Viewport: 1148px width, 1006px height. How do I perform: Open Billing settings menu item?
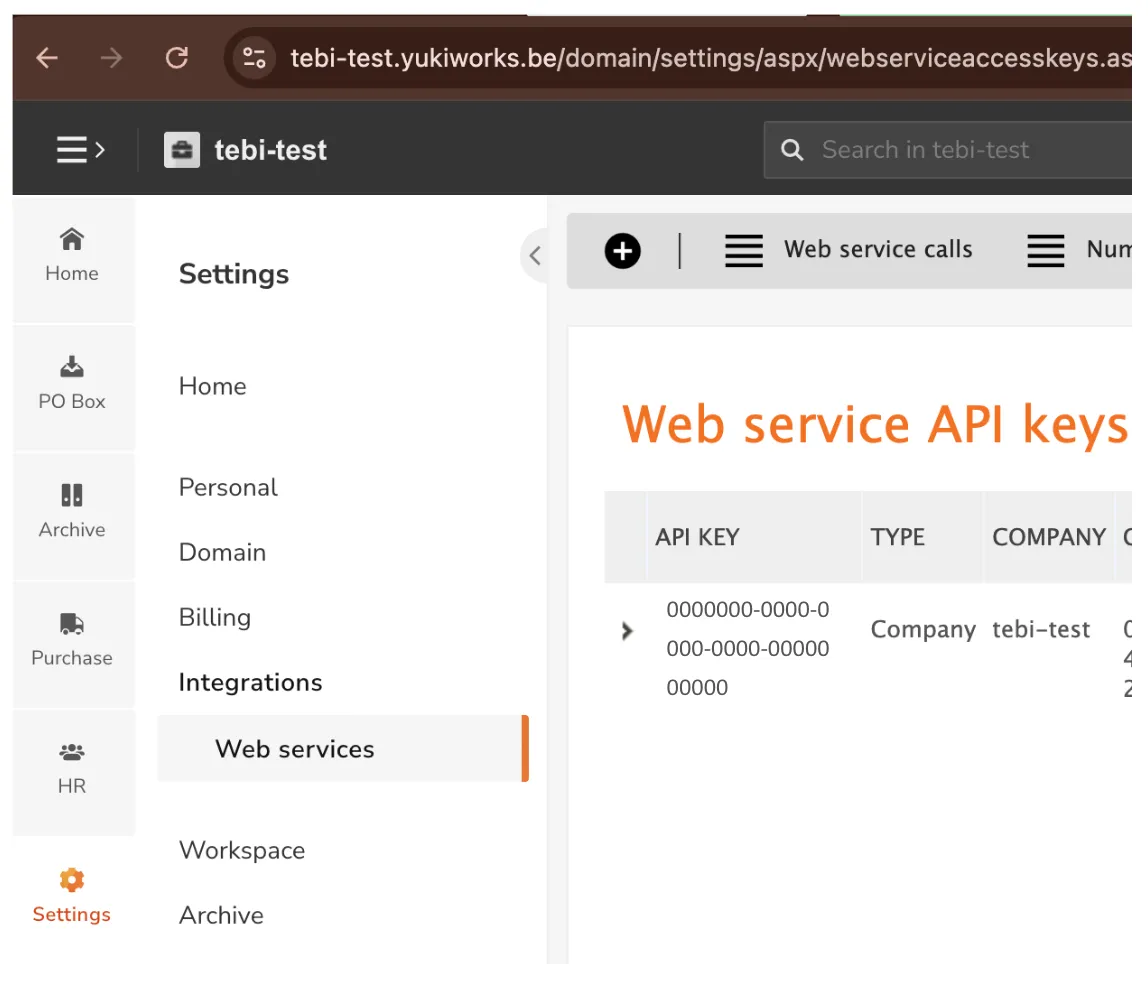point(214,617)
